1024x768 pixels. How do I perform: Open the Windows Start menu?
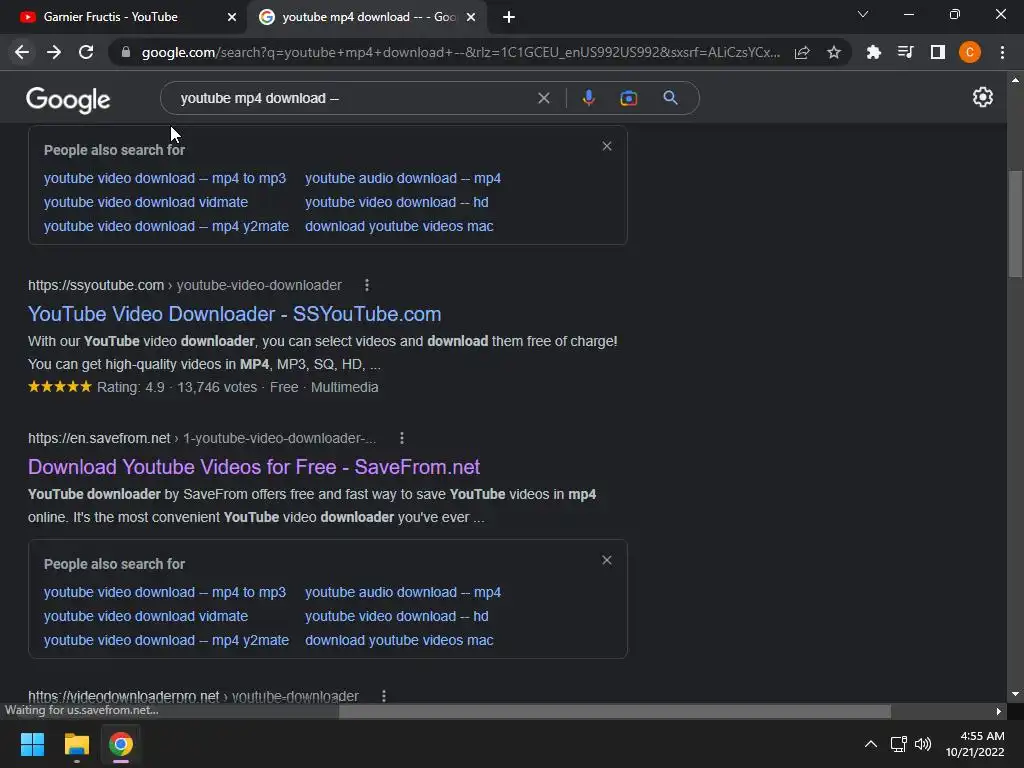click(32, 744)
